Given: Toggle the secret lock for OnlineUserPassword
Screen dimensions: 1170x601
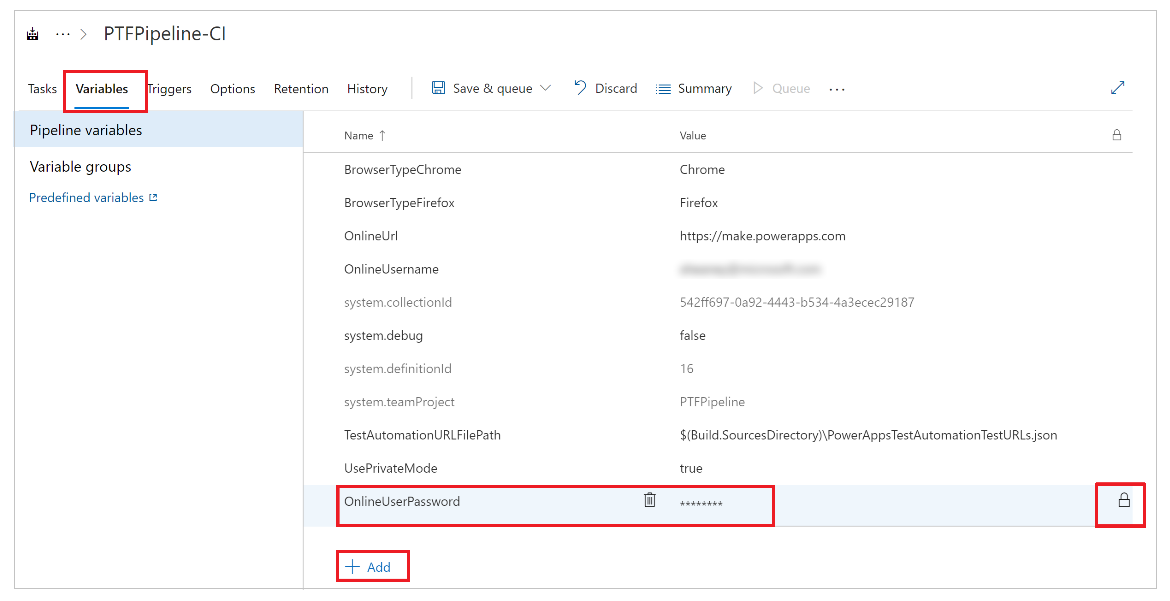Looking at the screenshot, I should (x=1124, y=501).
